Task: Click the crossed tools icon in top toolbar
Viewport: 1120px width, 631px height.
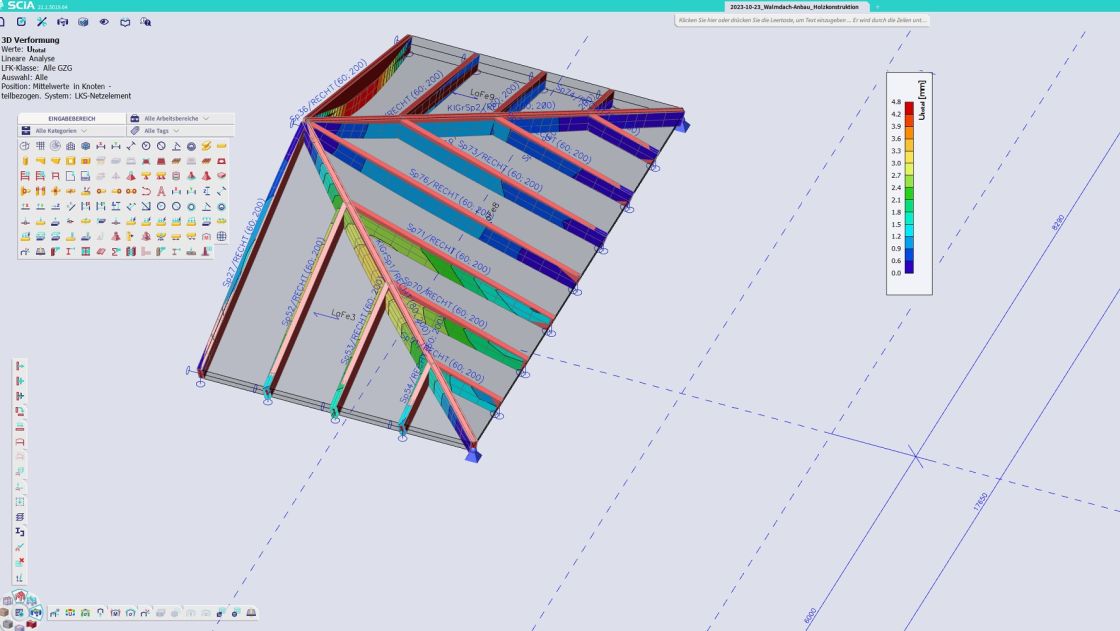Action: point(41,21)
